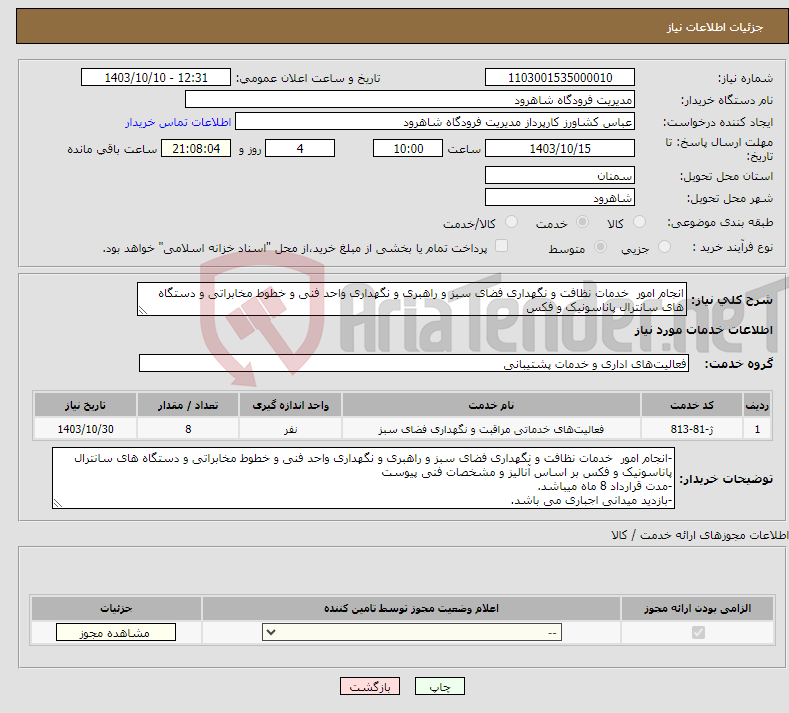The image size is (789, 713).
Task: Click the unit cell نفر
Action: [290, 429]
